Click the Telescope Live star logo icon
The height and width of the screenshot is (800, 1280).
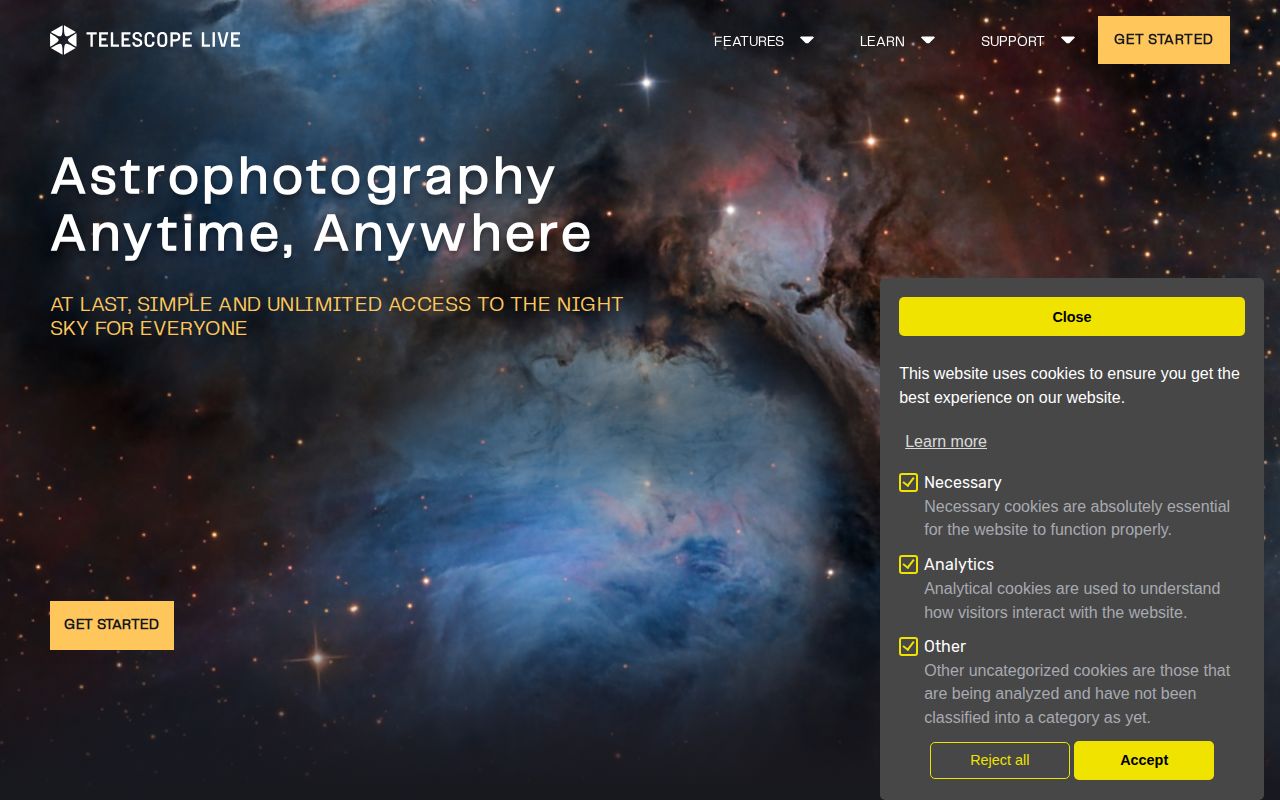tap(63, 40)
